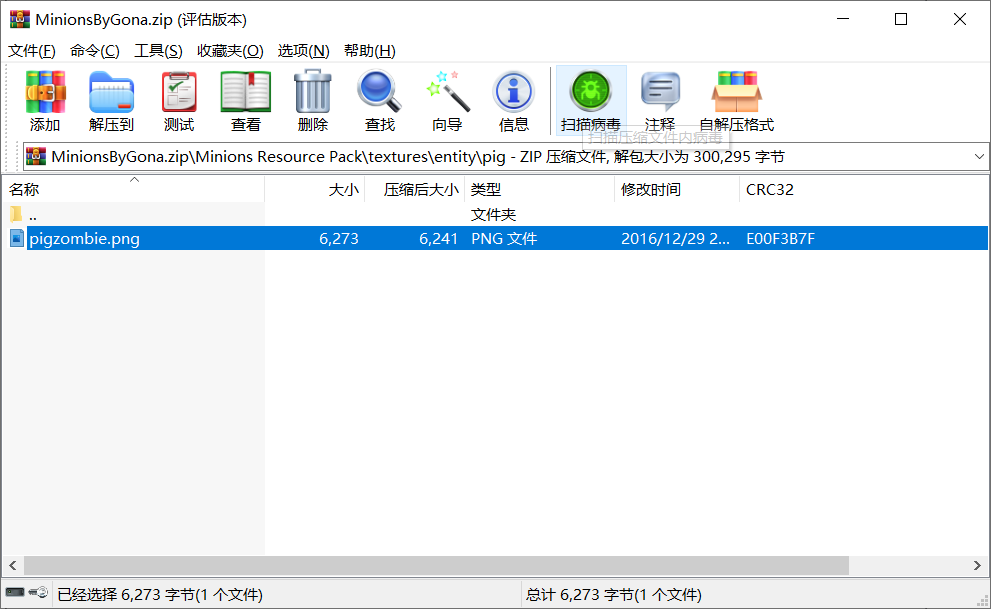Open the Favorites (收藏夹) menu

point(230,51)
